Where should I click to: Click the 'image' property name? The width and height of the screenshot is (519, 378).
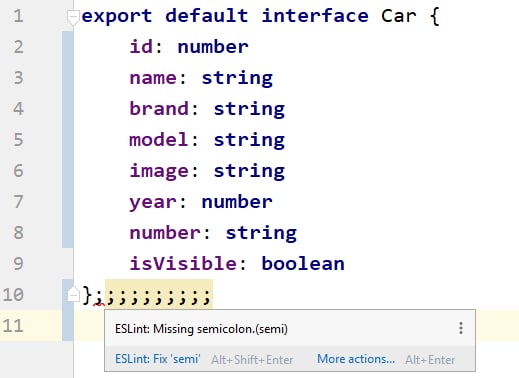[x=159, y=172]
